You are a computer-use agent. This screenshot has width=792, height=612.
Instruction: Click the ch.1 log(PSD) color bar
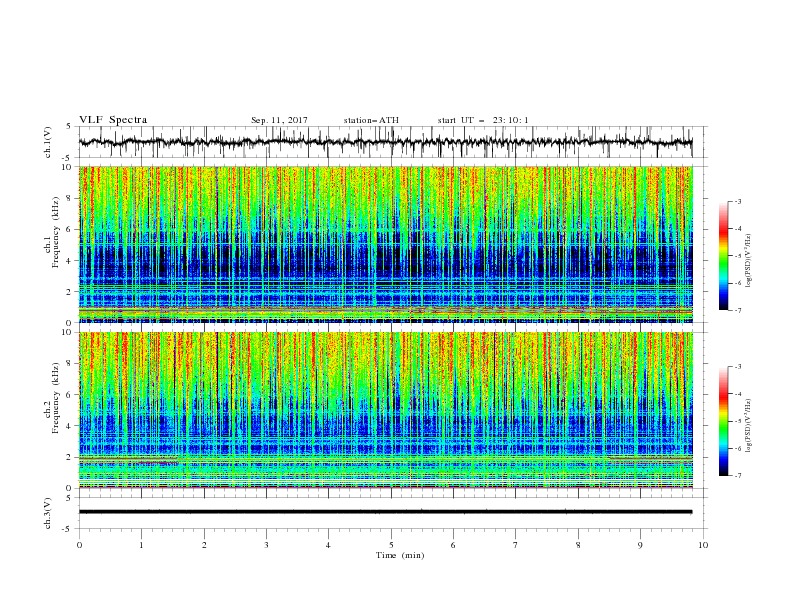coord(723,256)
